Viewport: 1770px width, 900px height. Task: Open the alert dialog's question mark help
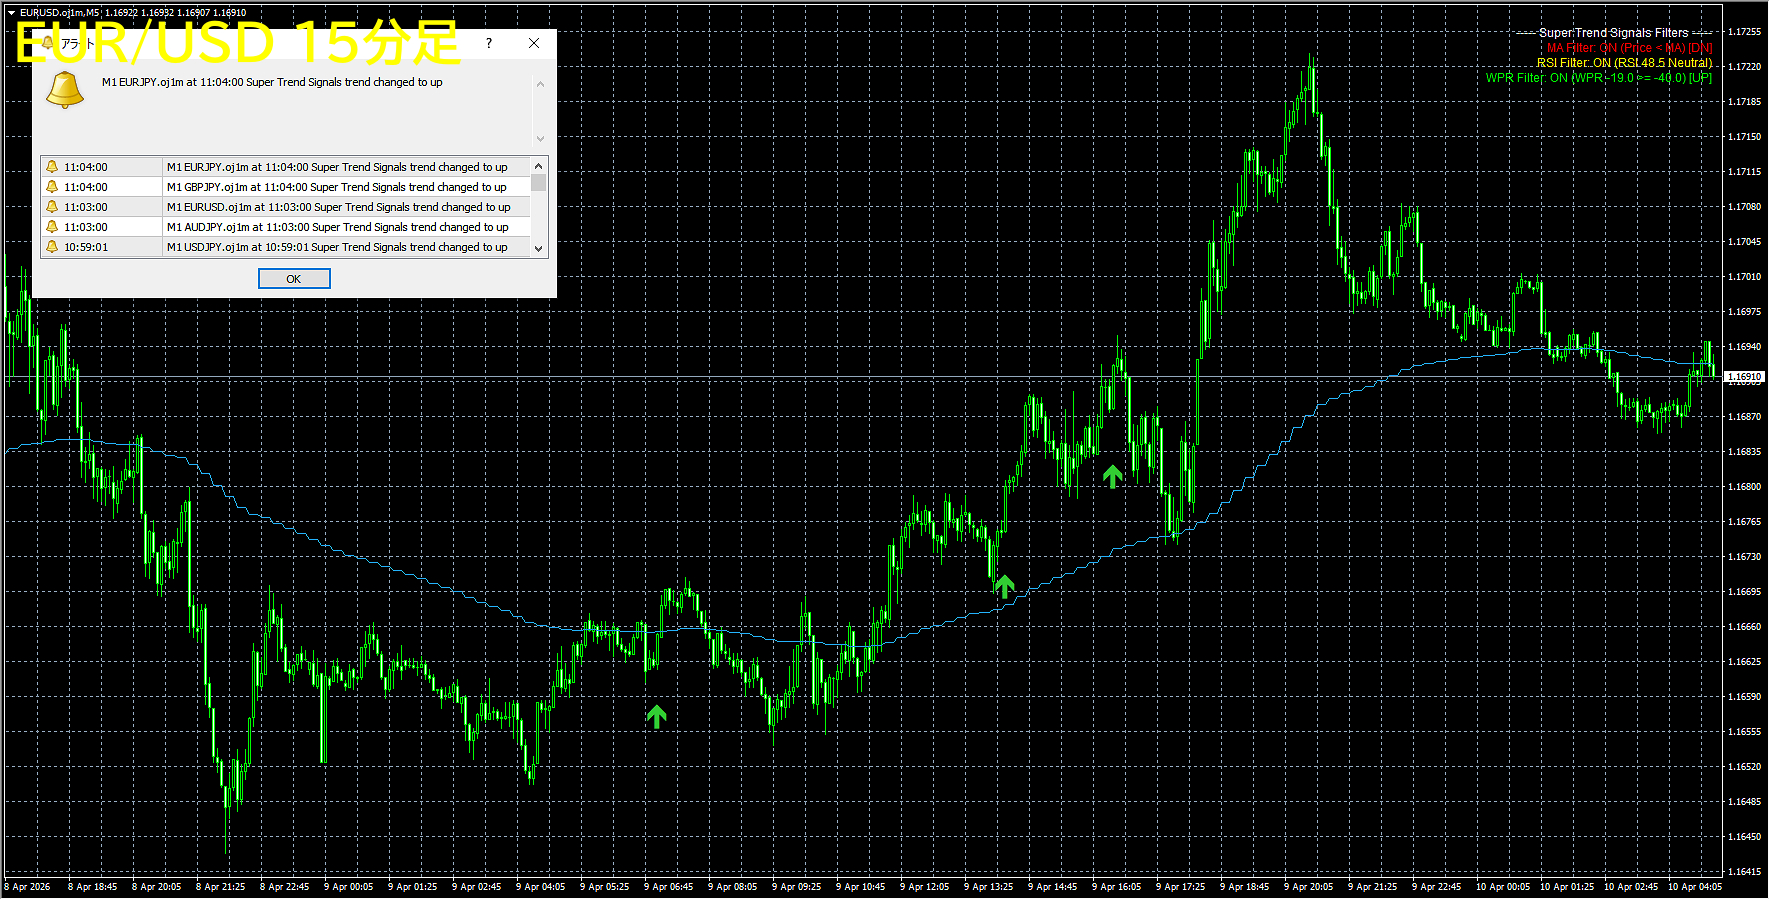click(489, 43)
